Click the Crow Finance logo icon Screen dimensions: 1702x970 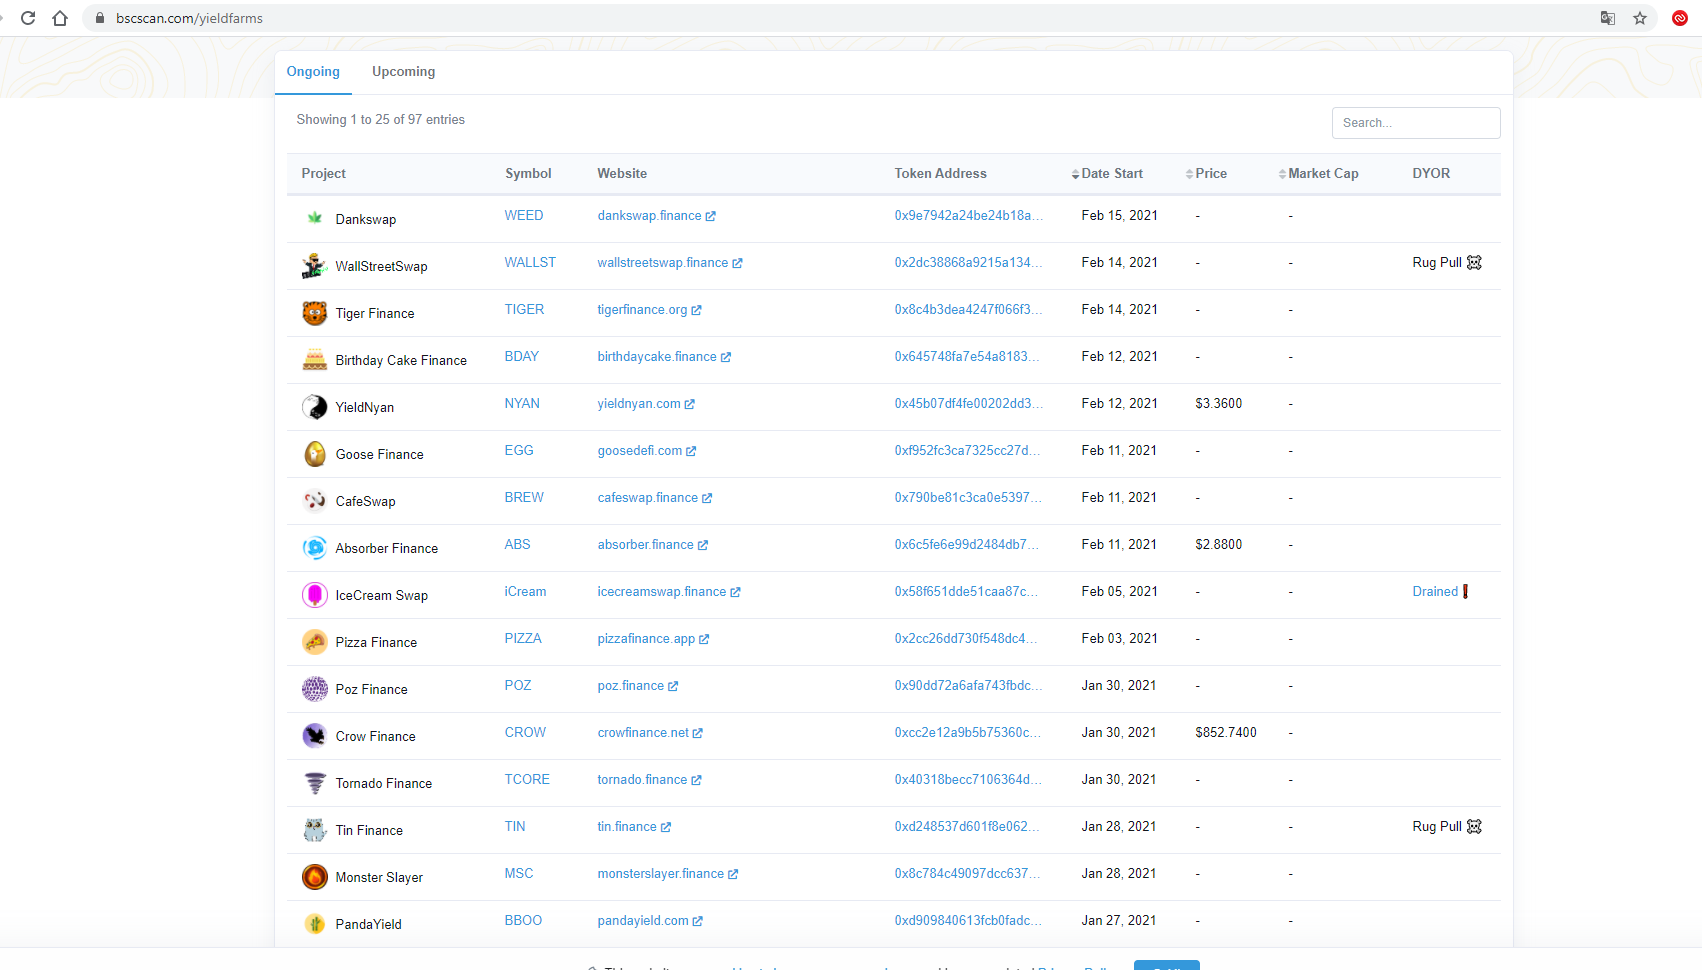pyautogui.click(x=315, y=736)
